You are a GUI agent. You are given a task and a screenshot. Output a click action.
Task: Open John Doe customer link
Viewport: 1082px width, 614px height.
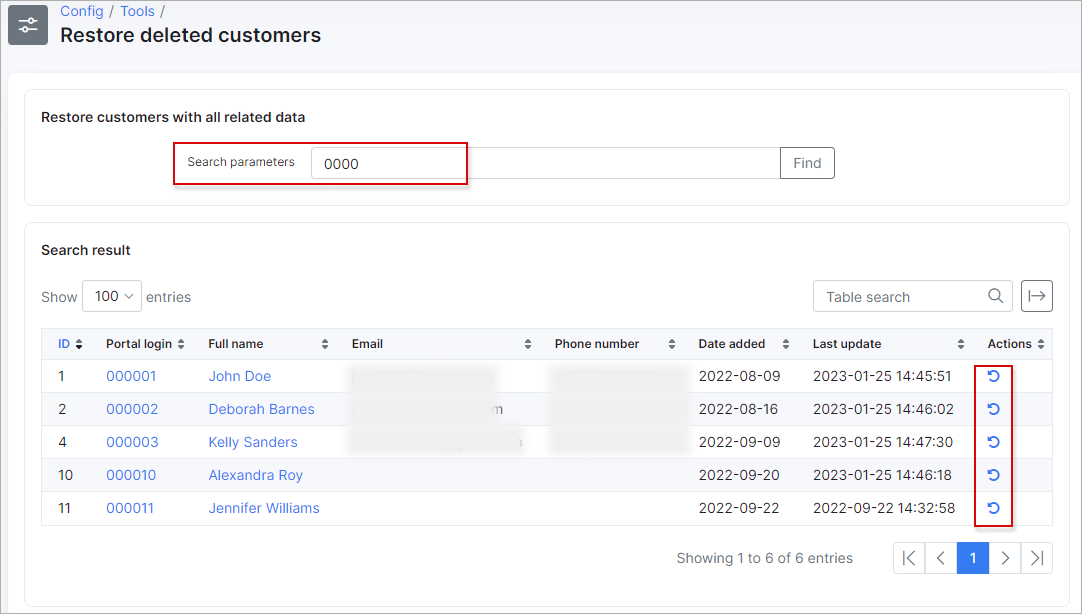[x=239, y=376]
